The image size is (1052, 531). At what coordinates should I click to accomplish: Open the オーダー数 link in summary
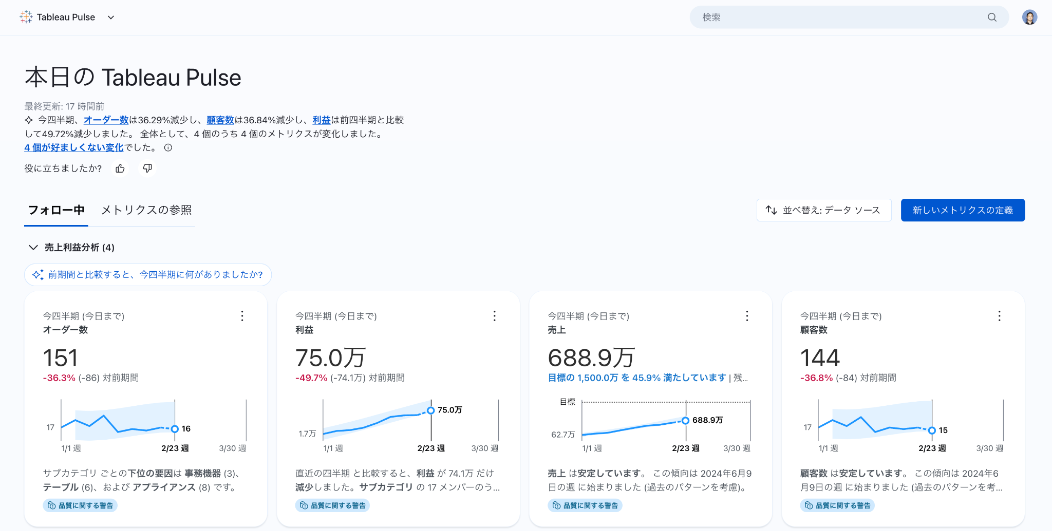(x=106, y=120)
